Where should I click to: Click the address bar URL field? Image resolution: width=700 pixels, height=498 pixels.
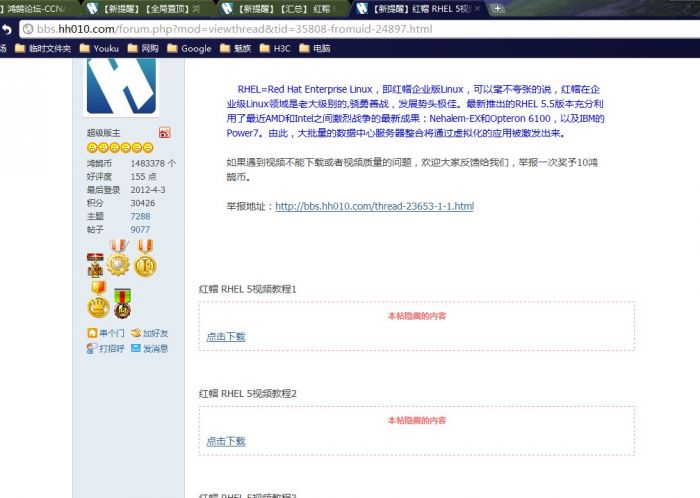[x=357, y=29]
